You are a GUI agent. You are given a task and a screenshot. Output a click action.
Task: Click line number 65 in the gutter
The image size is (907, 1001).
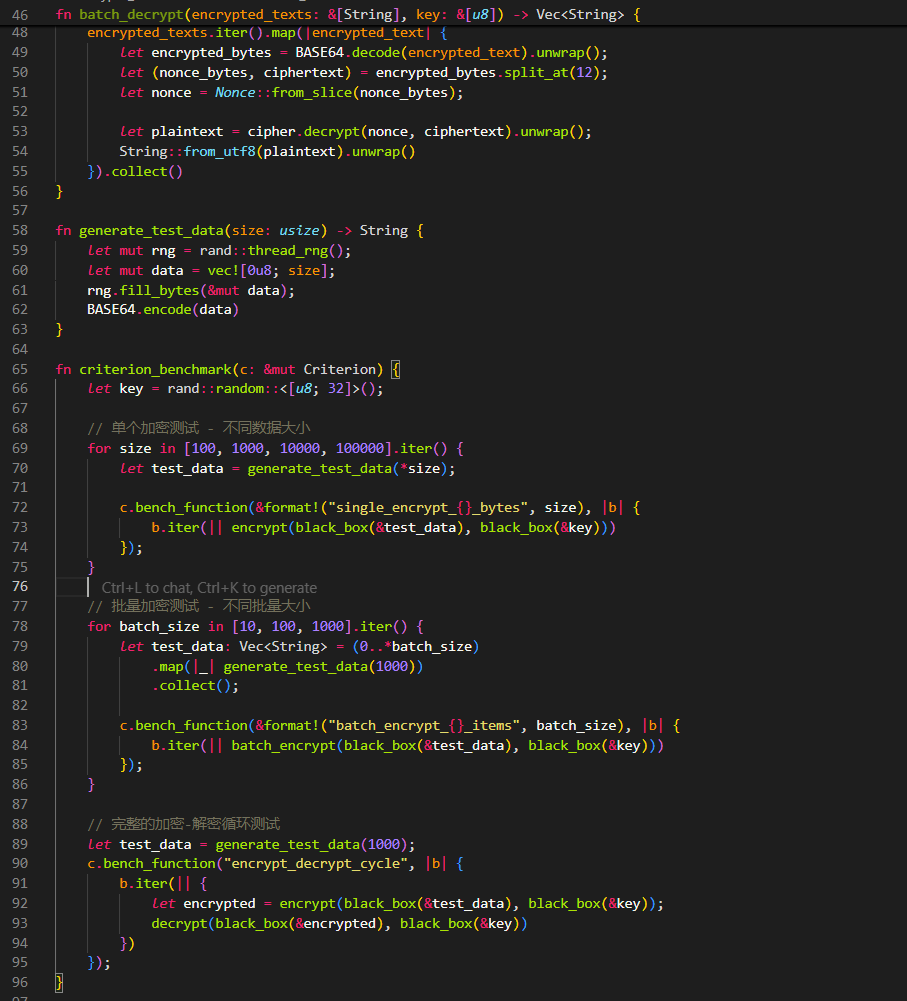pyautogui.click(x=20, y=369)
